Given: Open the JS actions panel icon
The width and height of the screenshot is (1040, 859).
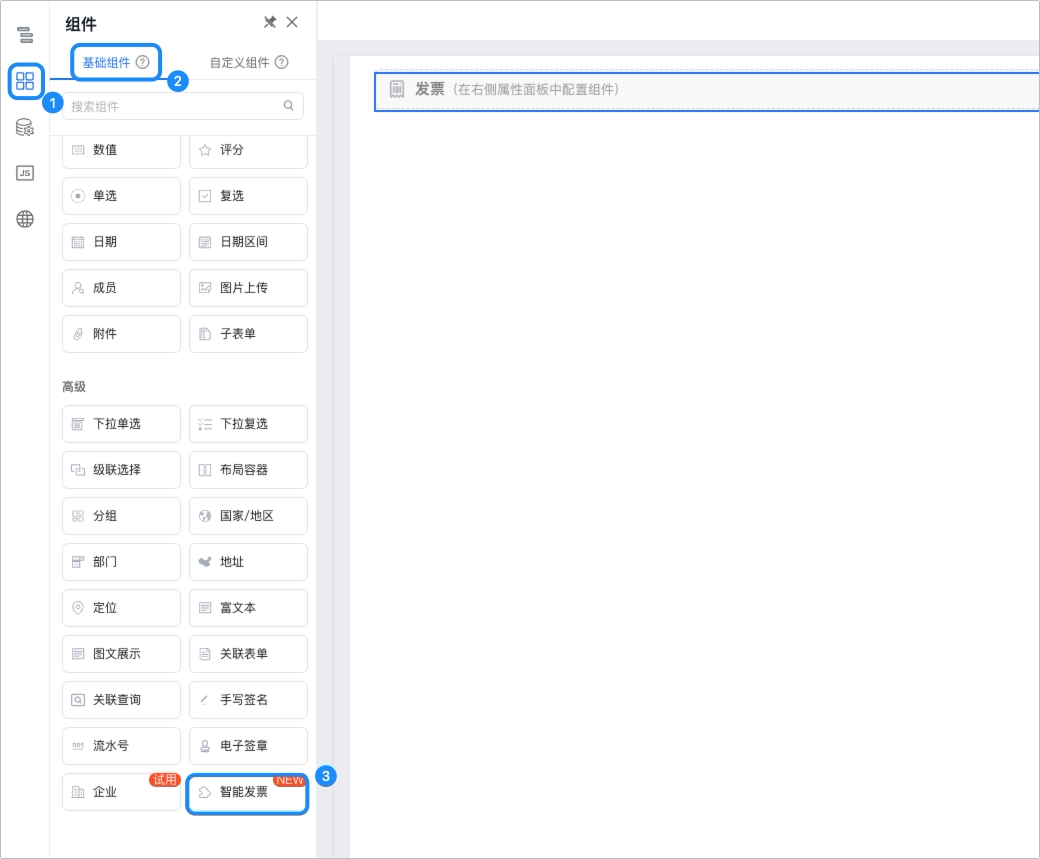Looking at the screenshot, I should [x=25, y=173].
